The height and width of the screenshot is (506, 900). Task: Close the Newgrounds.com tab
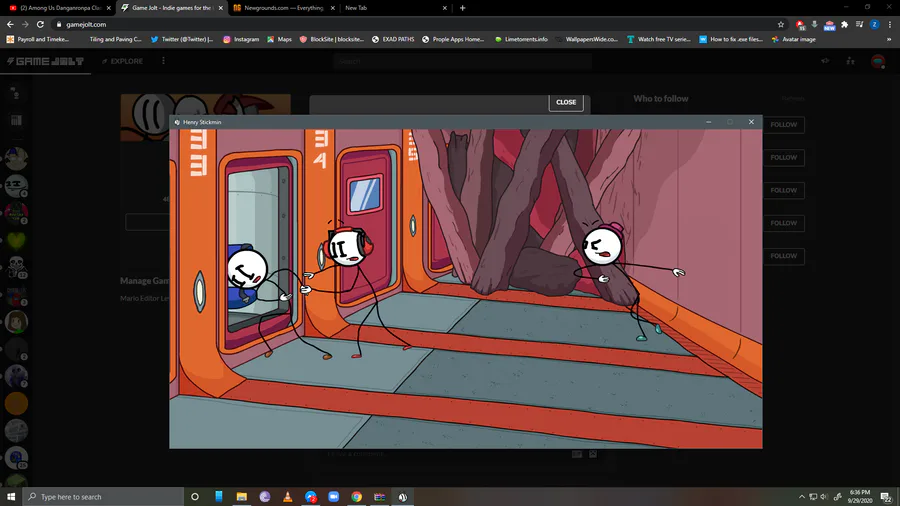(x=332, y=8)
